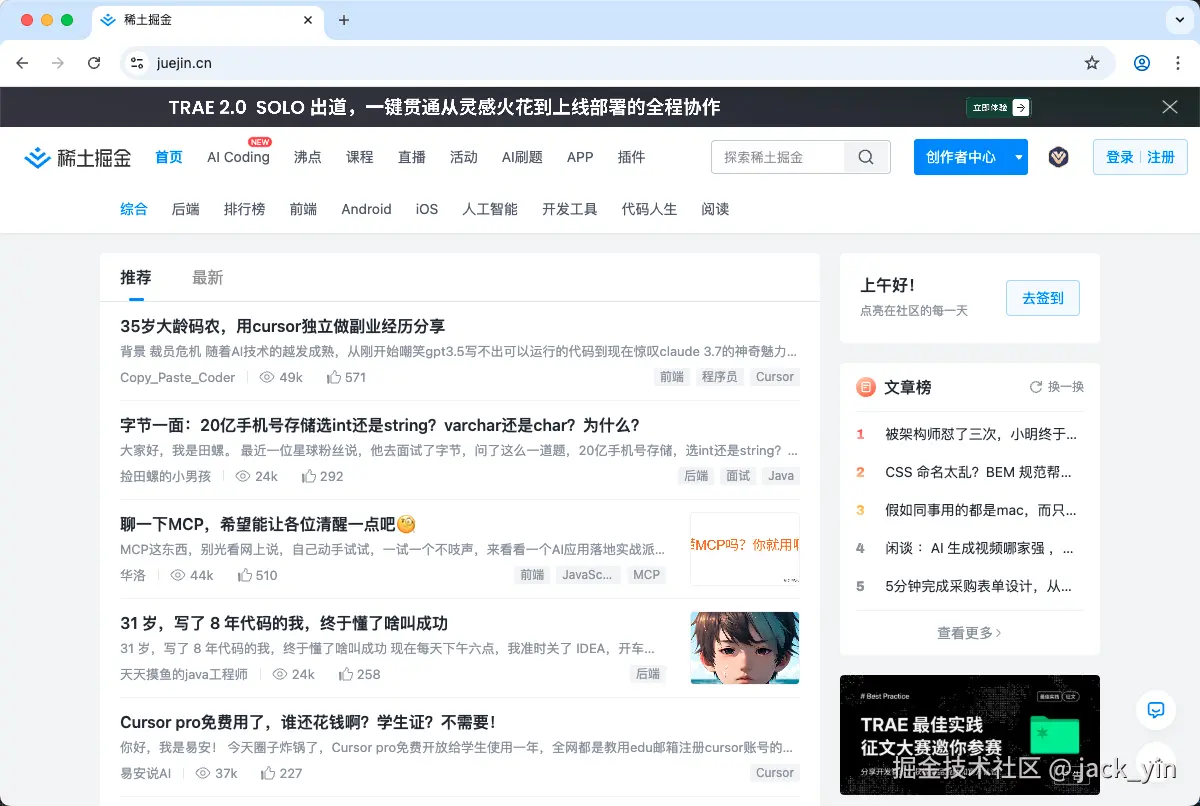Image resolution: width=1200 pixels, height=806 pixels.
Task: Click author Copy_Paste_Coder
Action: click(178, 377)
